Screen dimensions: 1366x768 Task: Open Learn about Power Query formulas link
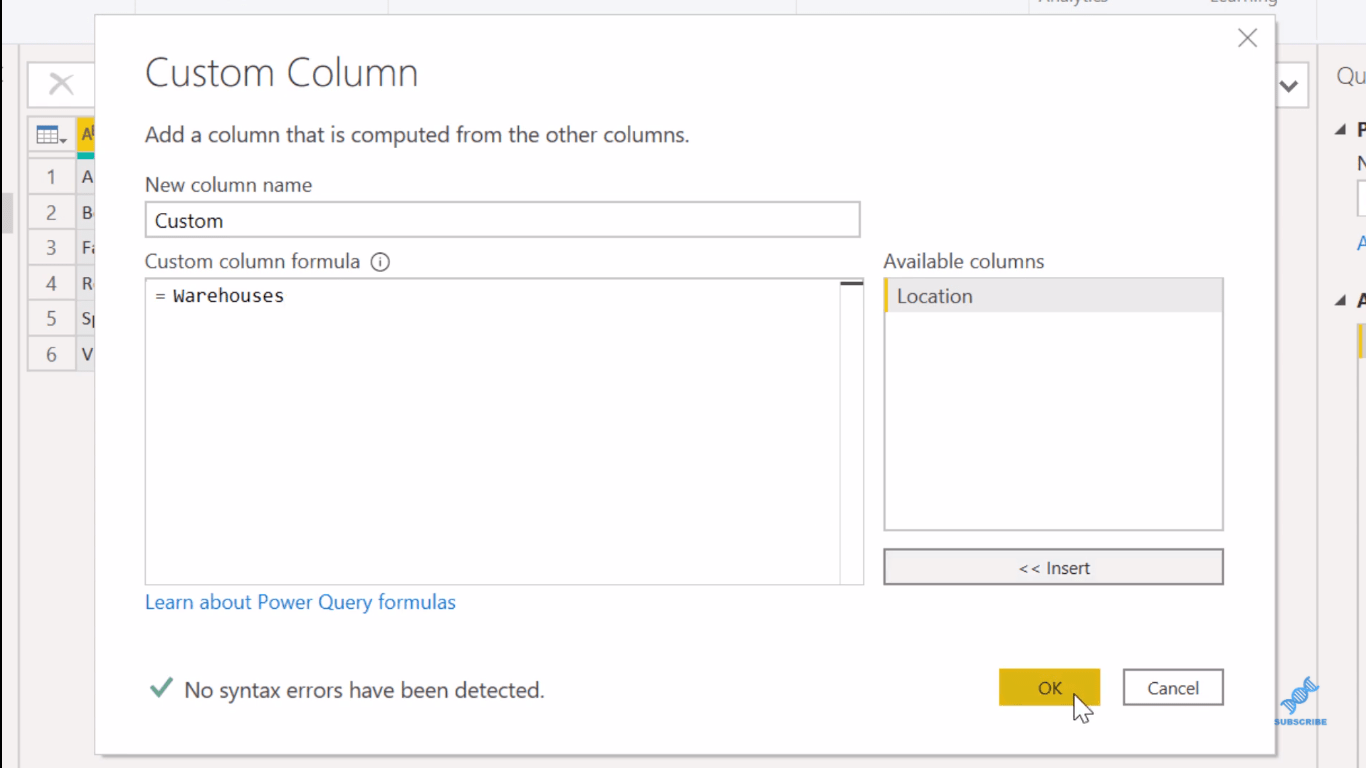pos(300,602)
